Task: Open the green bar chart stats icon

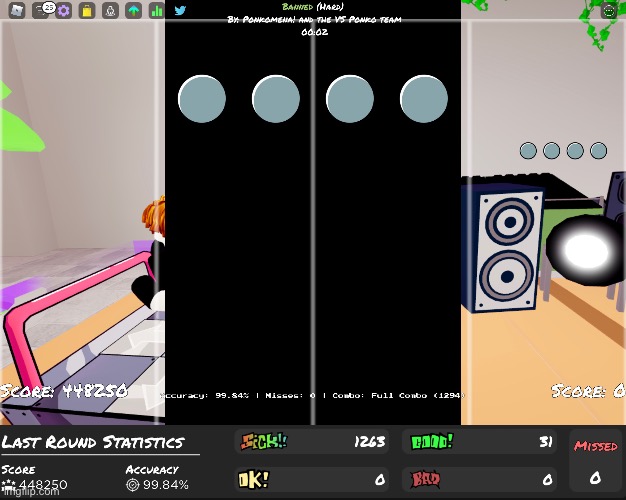Action: point(157,10)
